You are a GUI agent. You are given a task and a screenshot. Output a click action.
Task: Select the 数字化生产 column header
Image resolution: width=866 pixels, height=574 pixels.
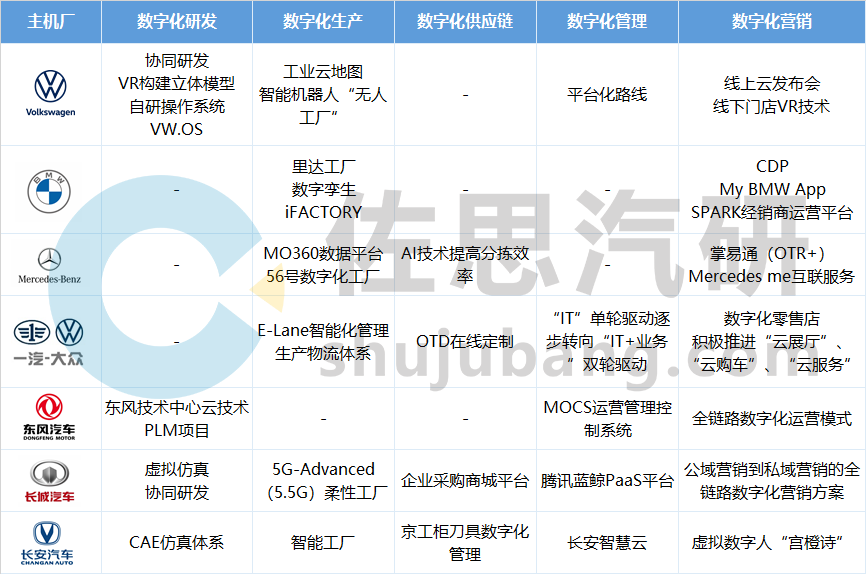pyautogui.click(x=323, y=22)
